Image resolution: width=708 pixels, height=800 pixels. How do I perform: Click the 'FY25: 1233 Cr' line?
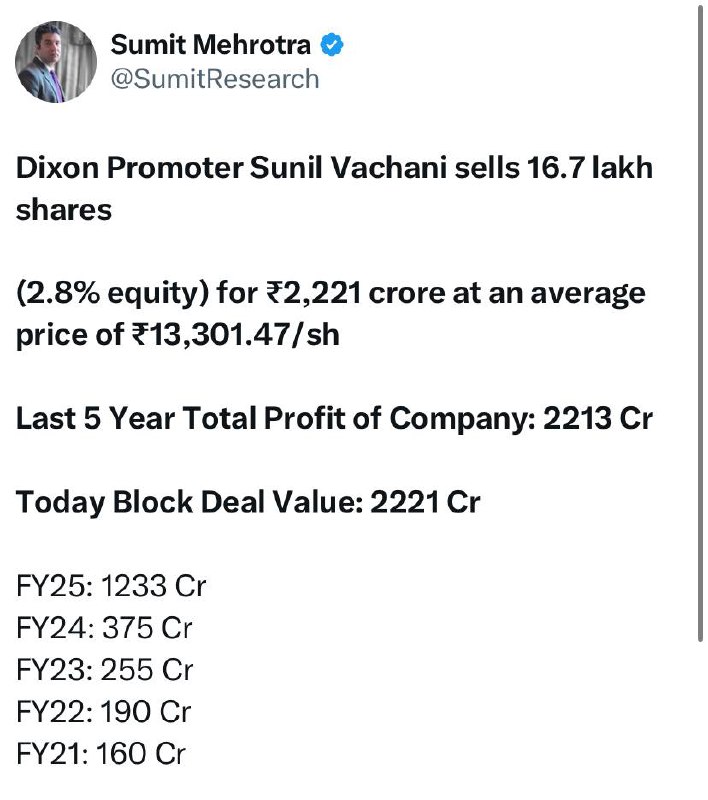[x=111, y=586]
